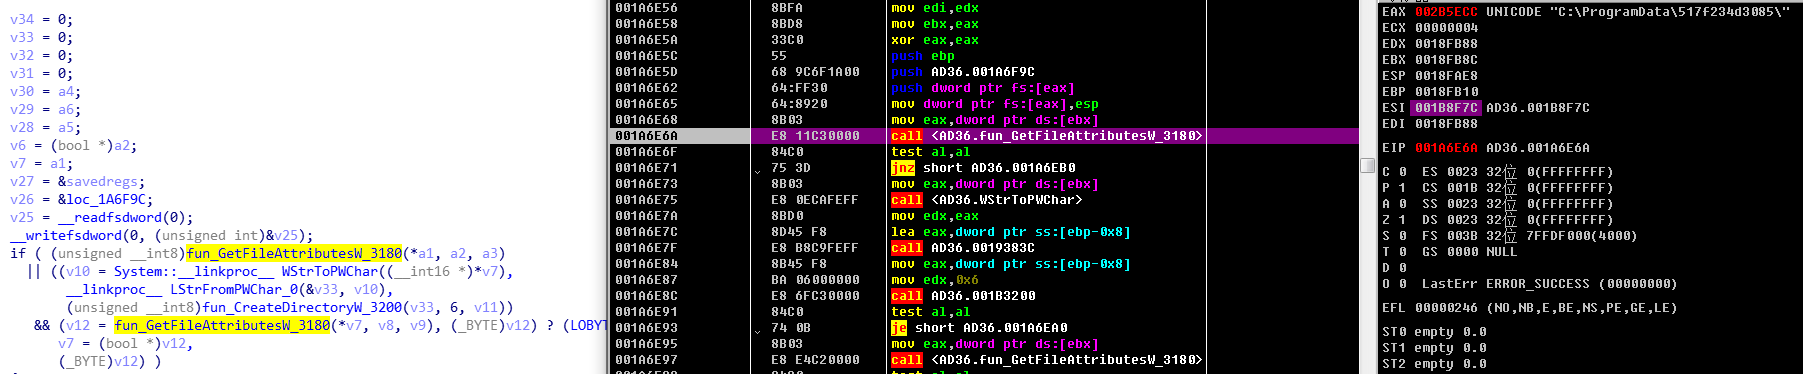Click the highlighted ESI value 001B8F7C
This screenshot has height=374, width=1803.
click(x=1446, y=108)
